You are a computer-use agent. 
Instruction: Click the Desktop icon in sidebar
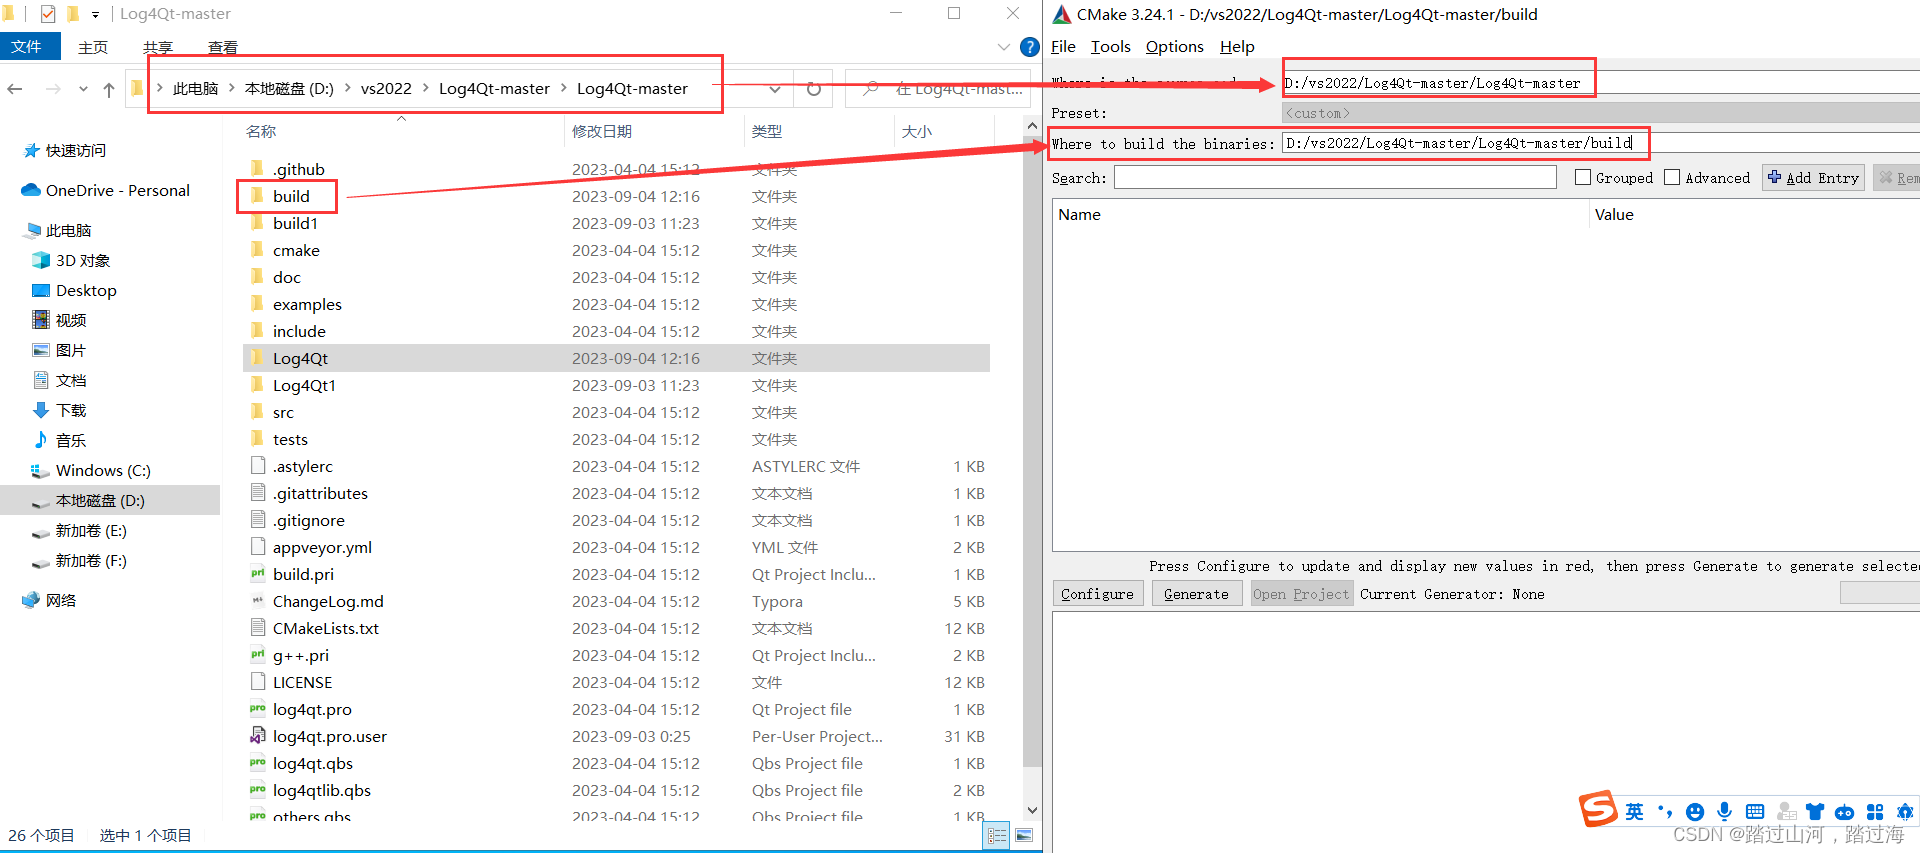click(41, 290)
